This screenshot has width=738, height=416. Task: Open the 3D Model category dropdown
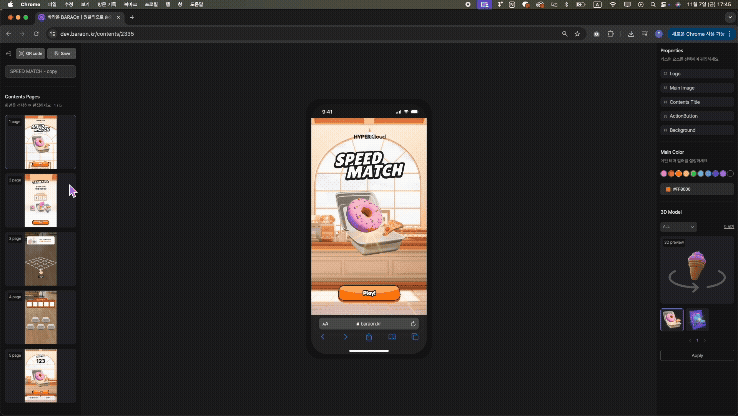[679, 227]
